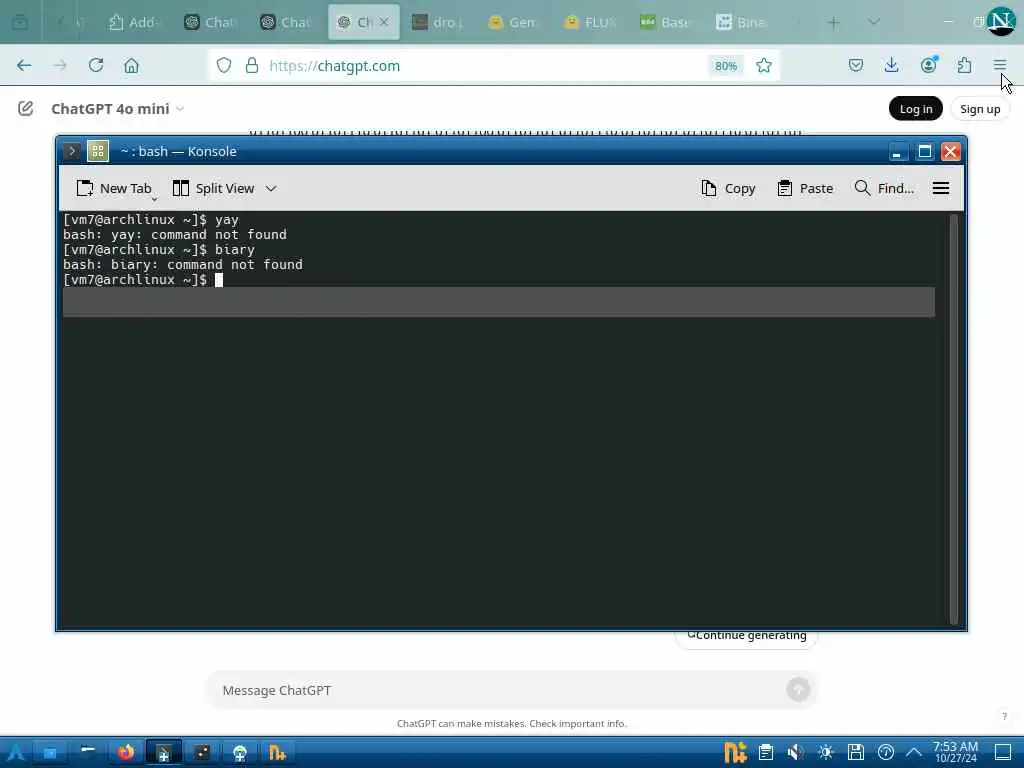The image size is (1024, 768).
Task: Activate Split View in Konsole
Action: [213, 188]
